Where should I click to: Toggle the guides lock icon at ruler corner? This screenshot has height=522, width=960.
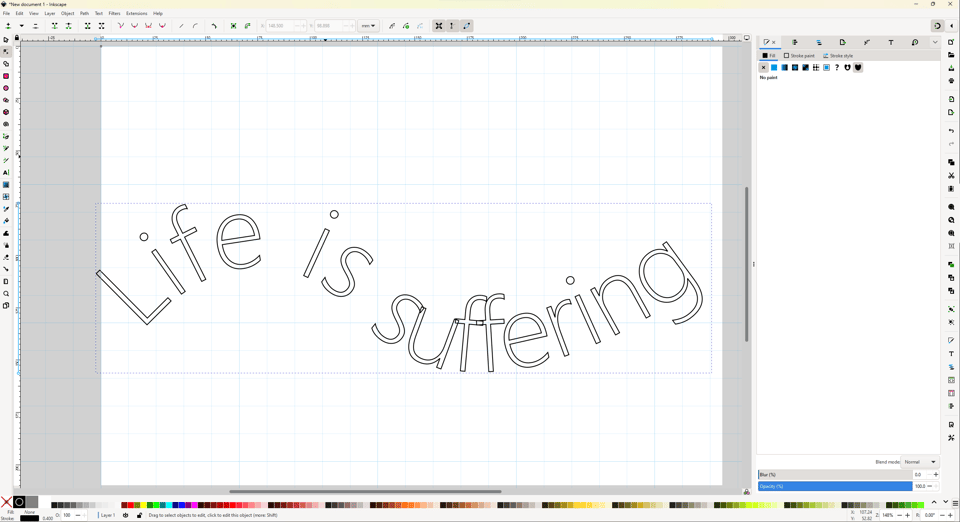(x=17, y=38)
